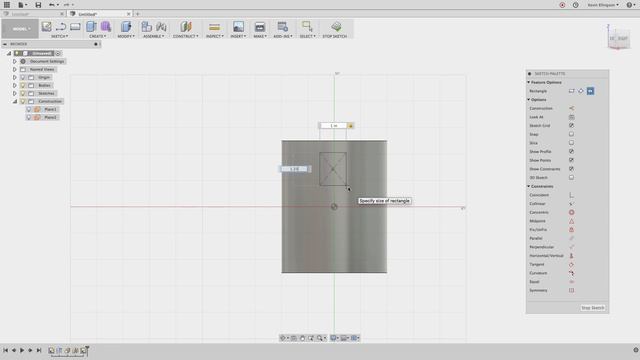The height and width of the screenshot is (360, 640).
Task: Collapse the Feature Options section
Action: 529,82
